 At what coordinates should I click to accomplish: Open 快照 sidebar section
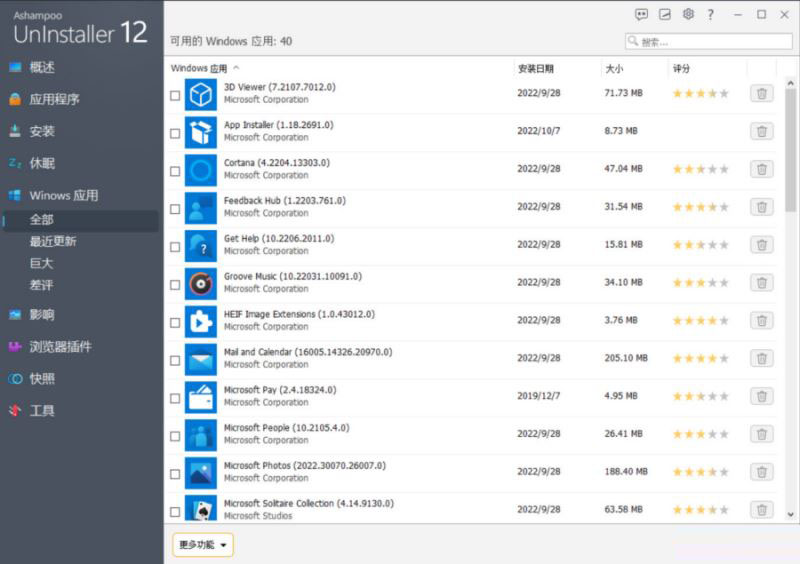(42, 379)
